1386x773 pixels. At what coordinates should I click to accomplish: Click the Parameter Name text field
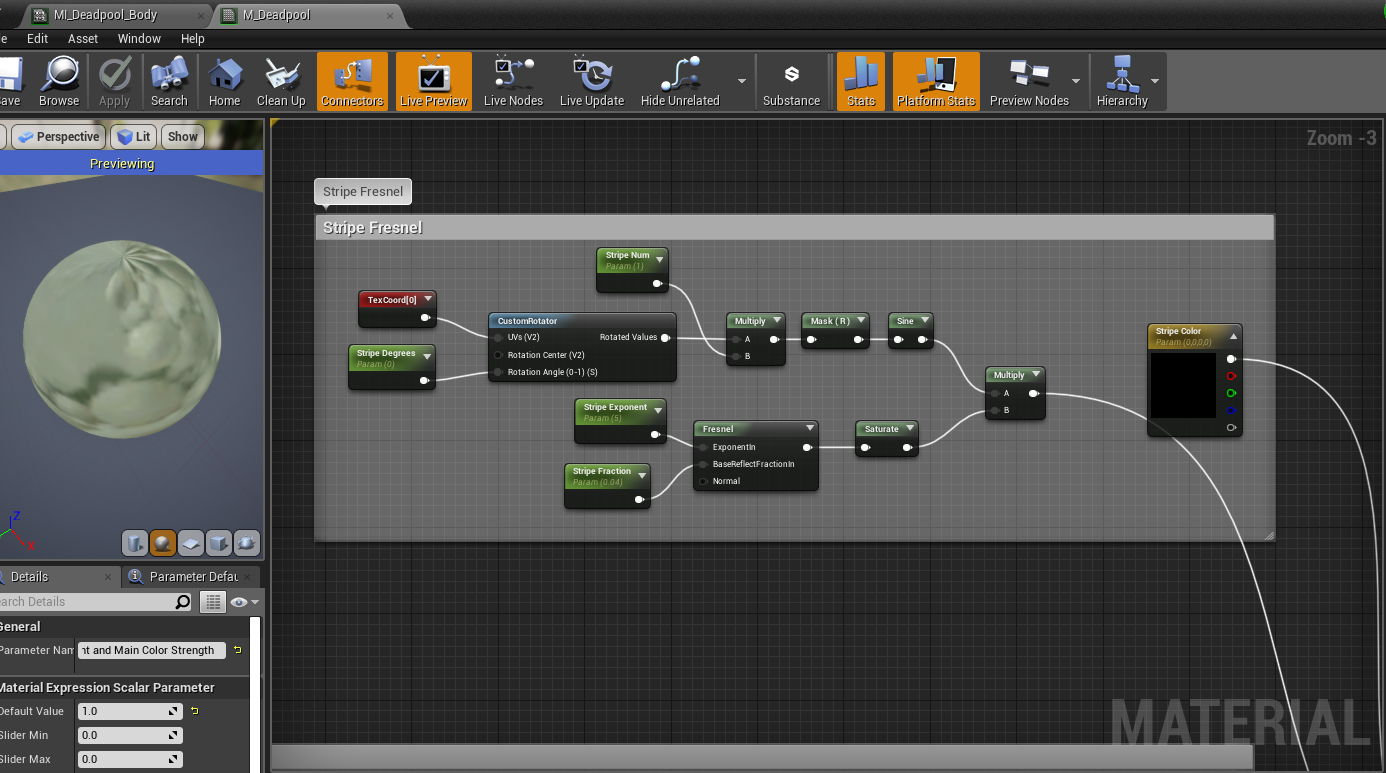152,650
